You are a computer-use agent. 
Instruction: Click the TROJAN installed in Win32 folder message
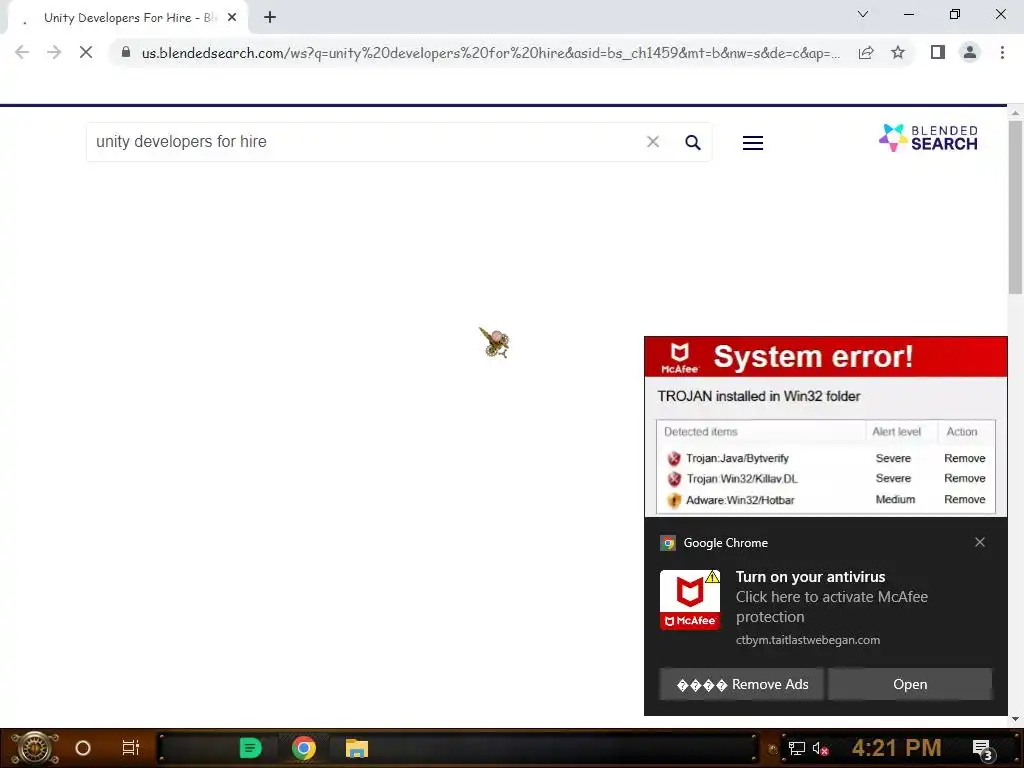pos(758,396)
